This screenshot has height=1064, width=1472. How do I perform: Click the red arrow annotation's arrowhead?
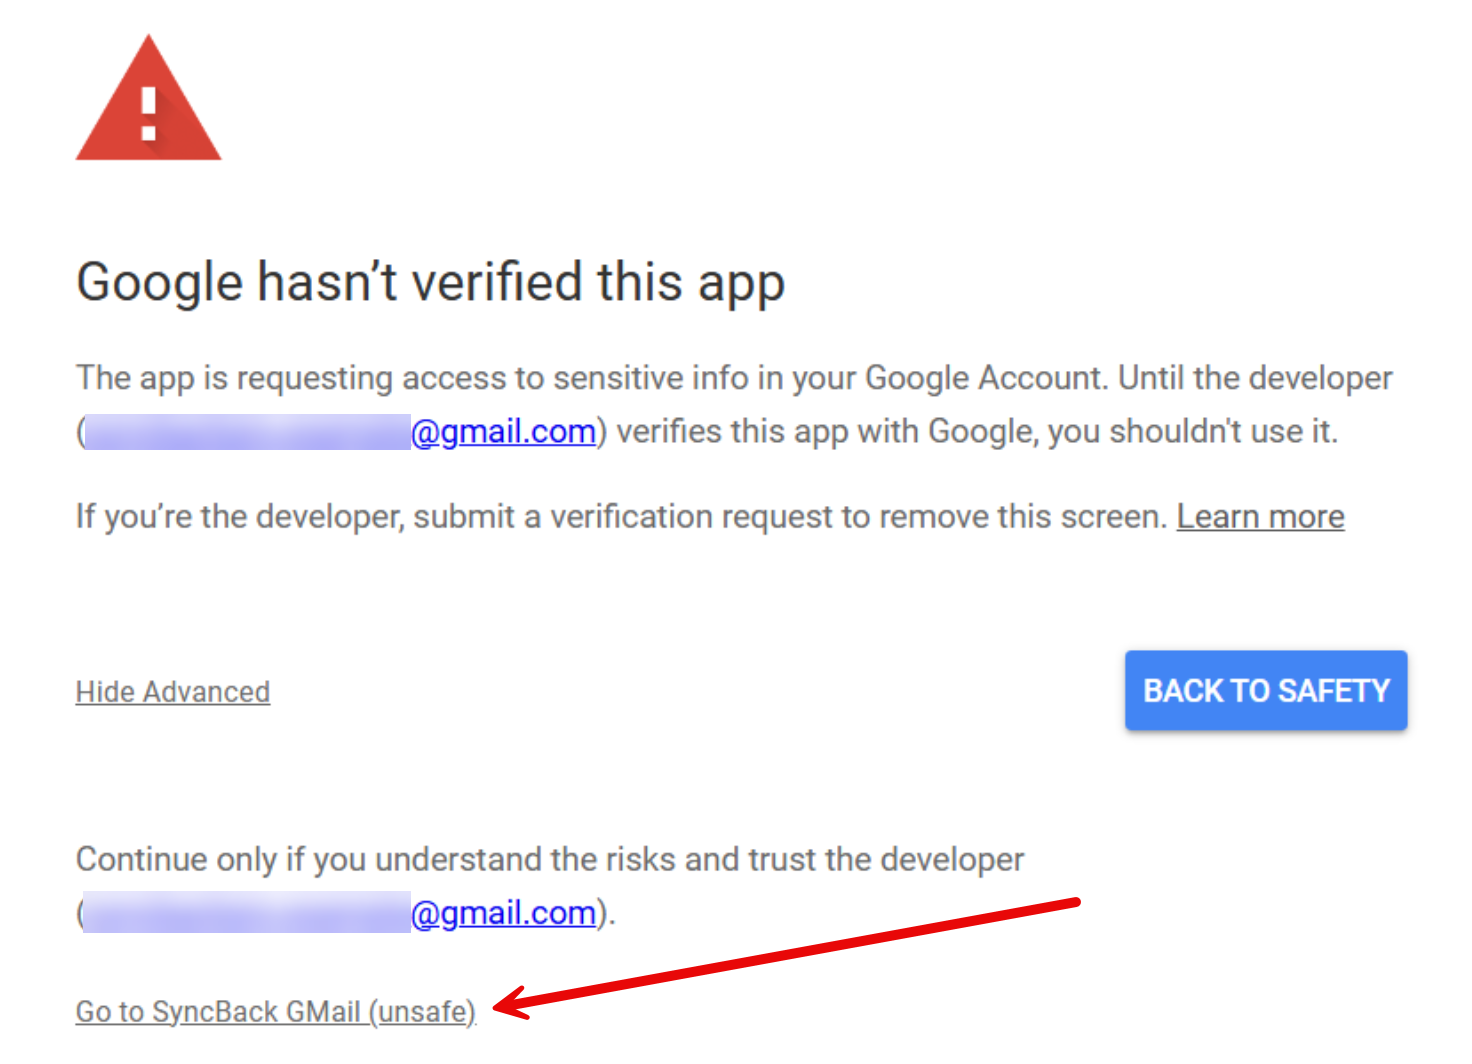(506, 1004)
